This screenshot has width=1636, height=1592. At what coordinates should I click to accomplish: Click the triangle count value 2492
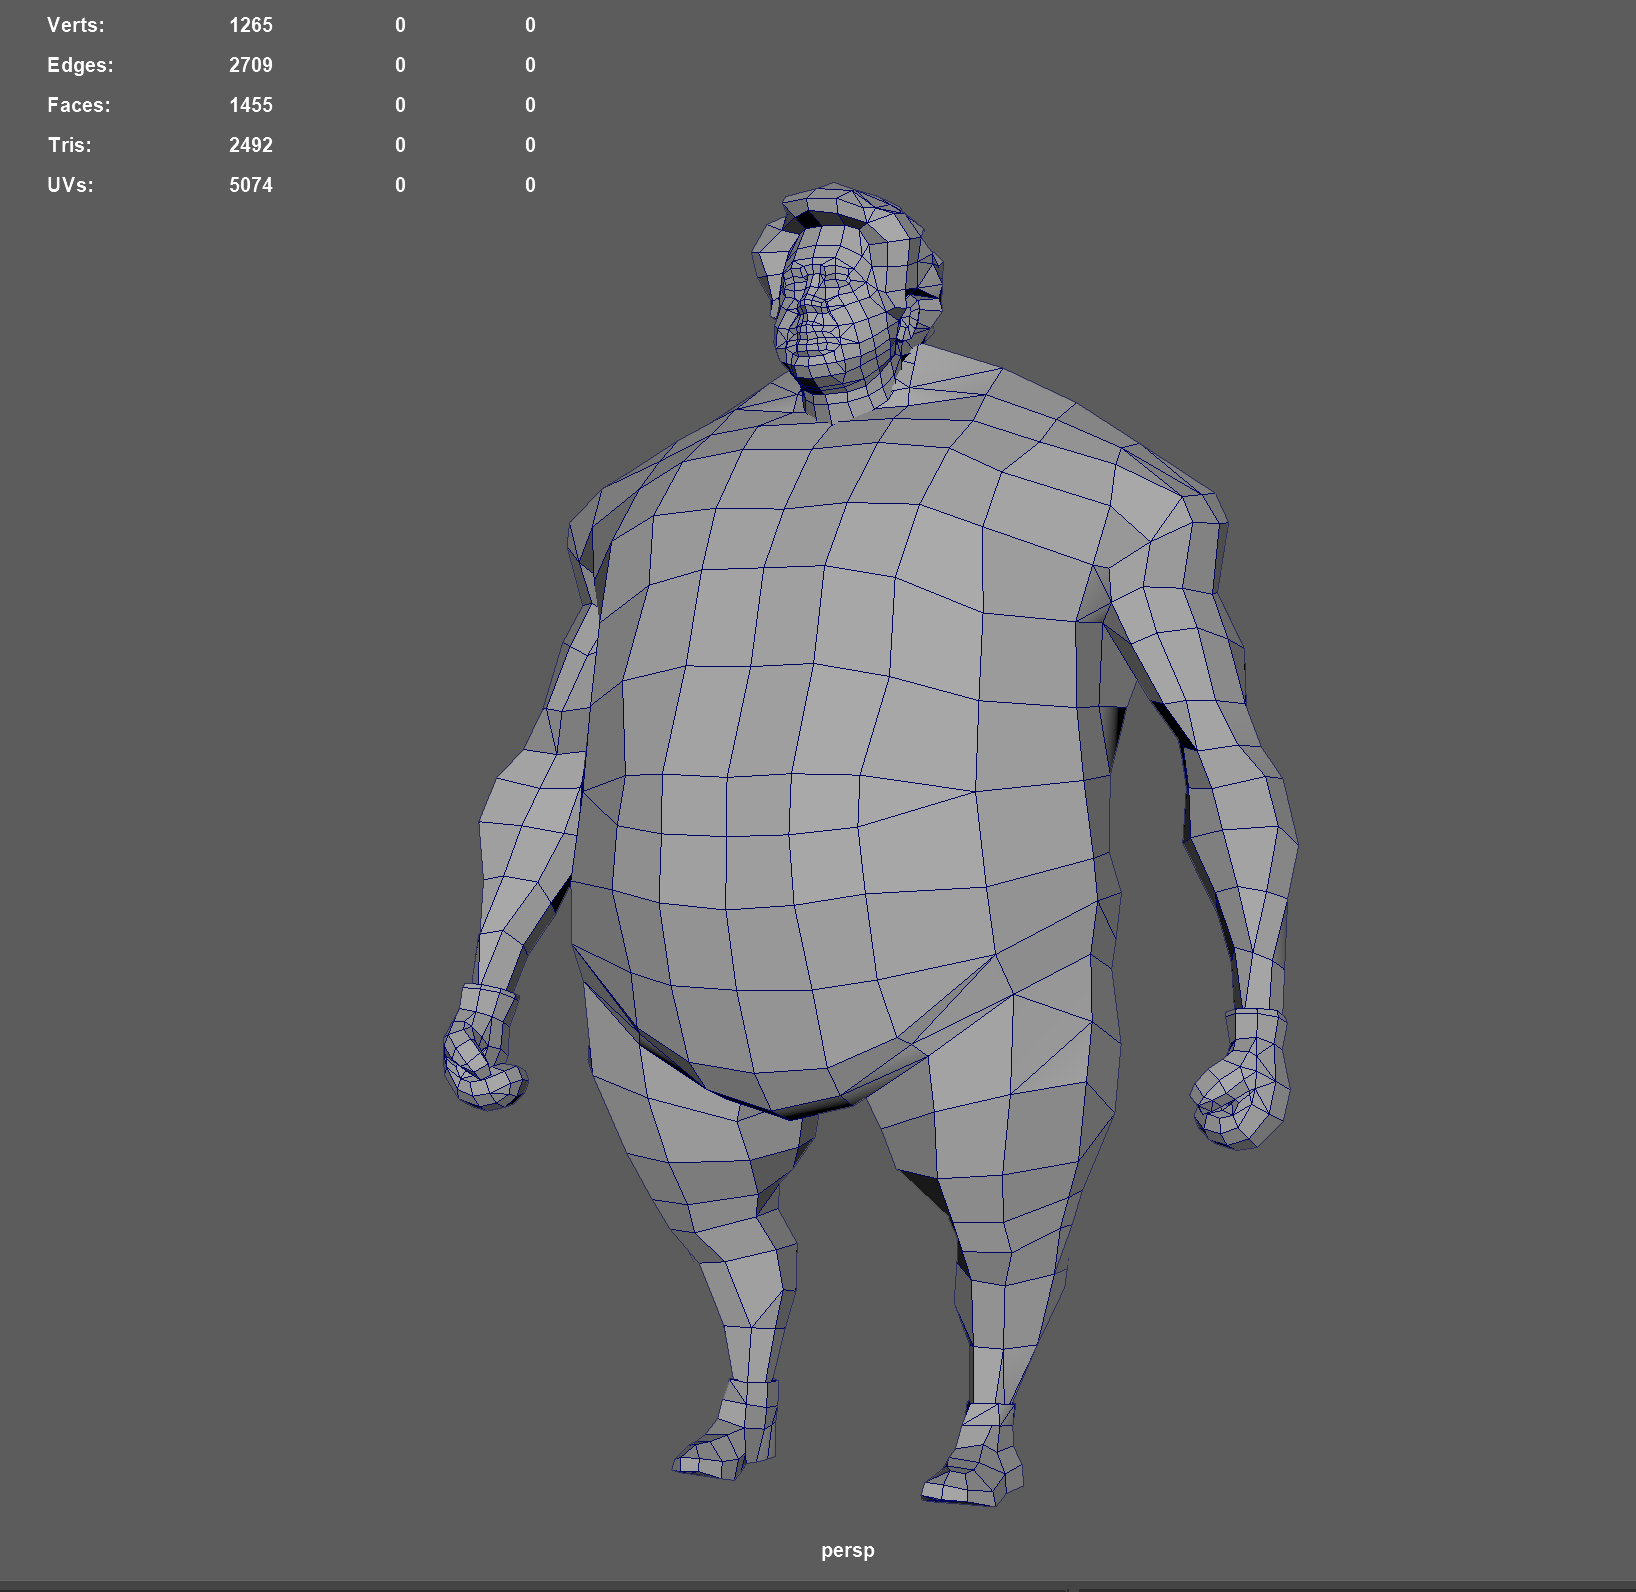251,145
